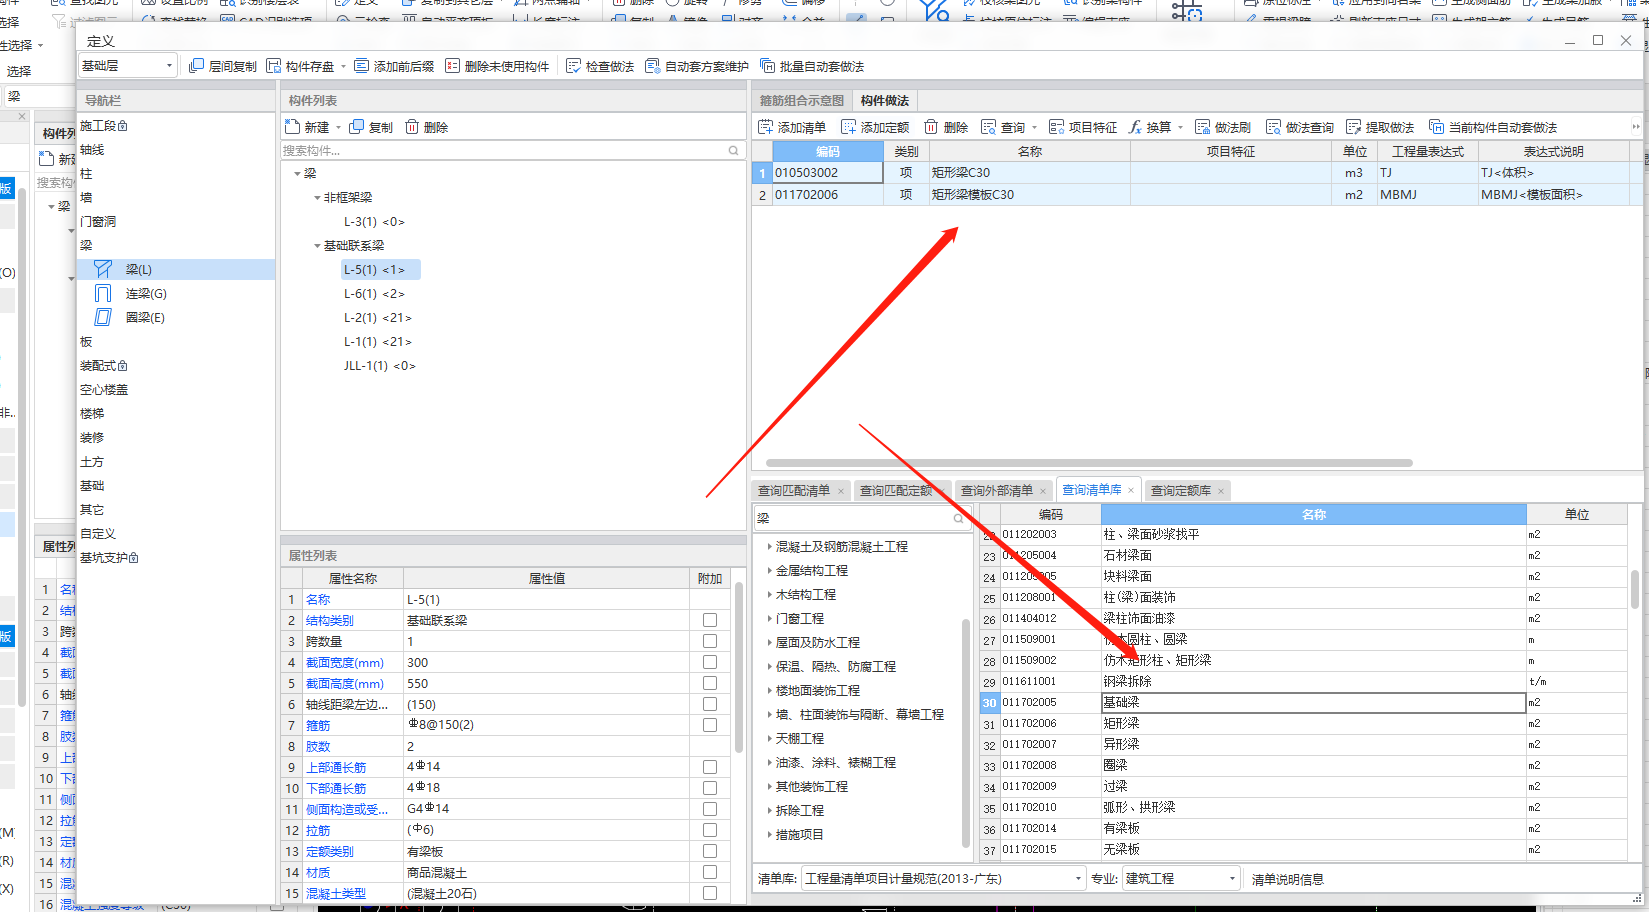Image resolution: width=1649 pixels, height=912 pixels.
Task: Select 基础 in the navigation bar
Action: coord(92,486)
